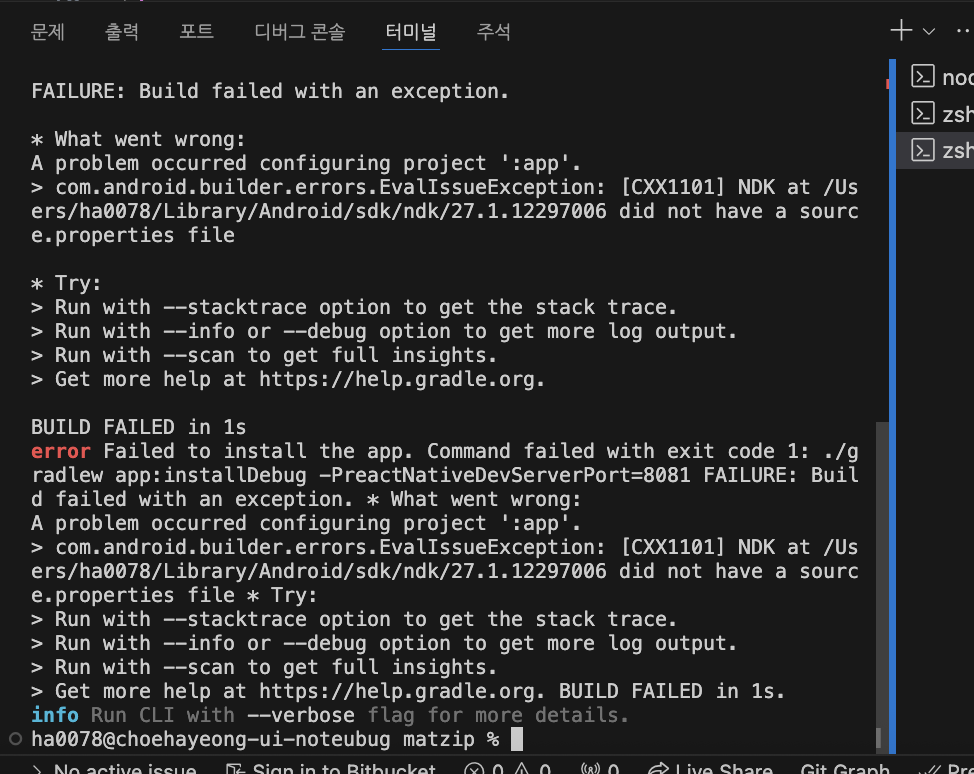Viewport: 974px width, 774px height.
Task: Start Live Share from status bar
Action: (x=711, y=768)
